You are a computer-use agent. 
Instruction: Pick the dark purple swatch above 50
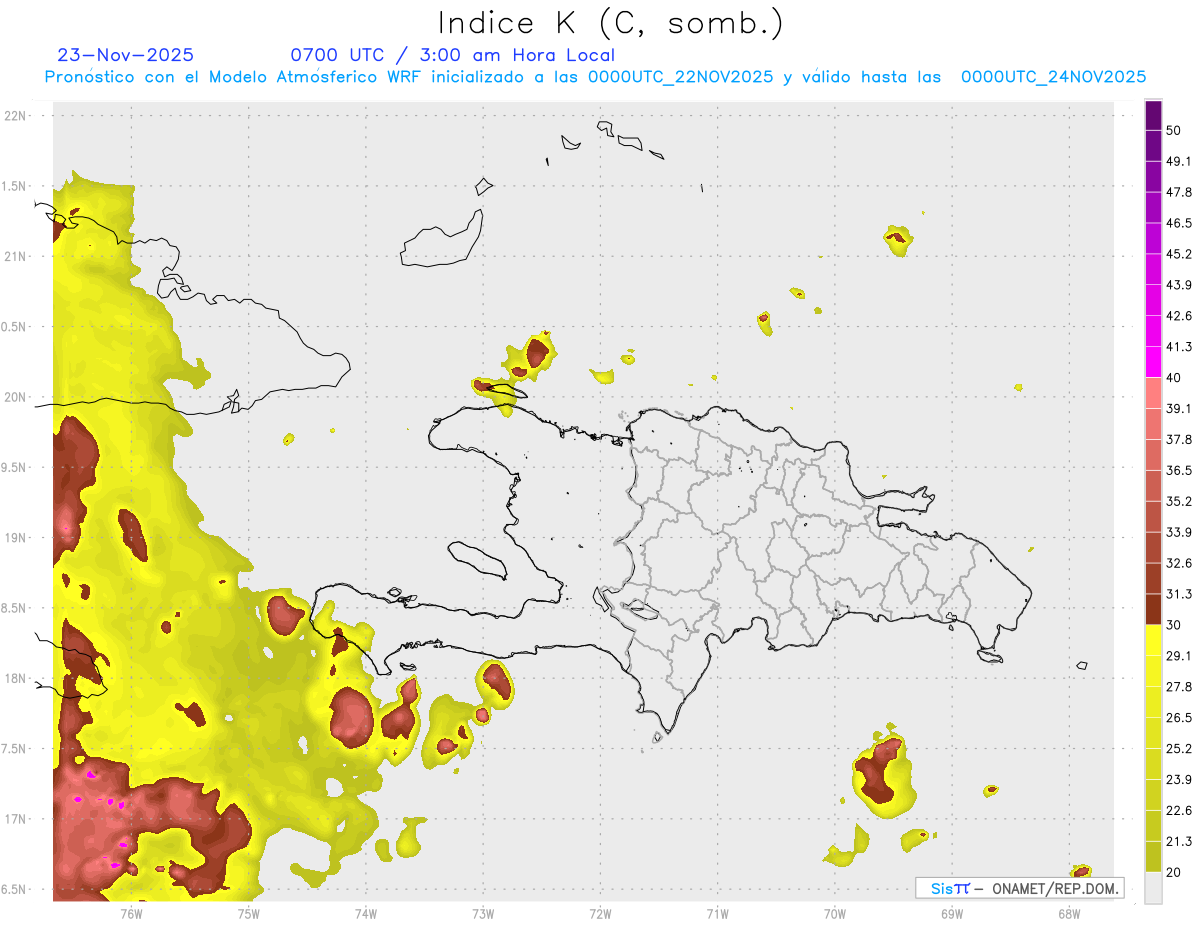coord(1154,116)
